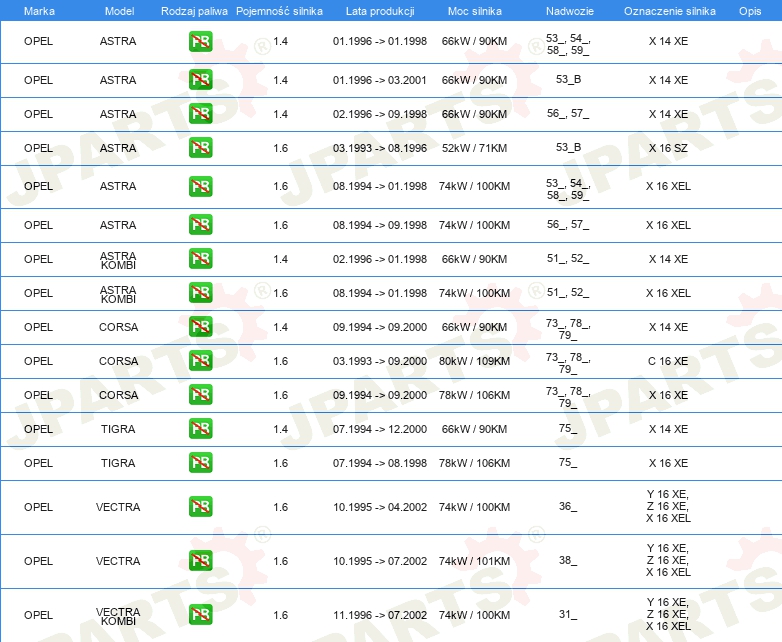Screen dimensions: 782x642
Task: Click production years 08.1994 -> 09.1998
Action: click(380, 225)
